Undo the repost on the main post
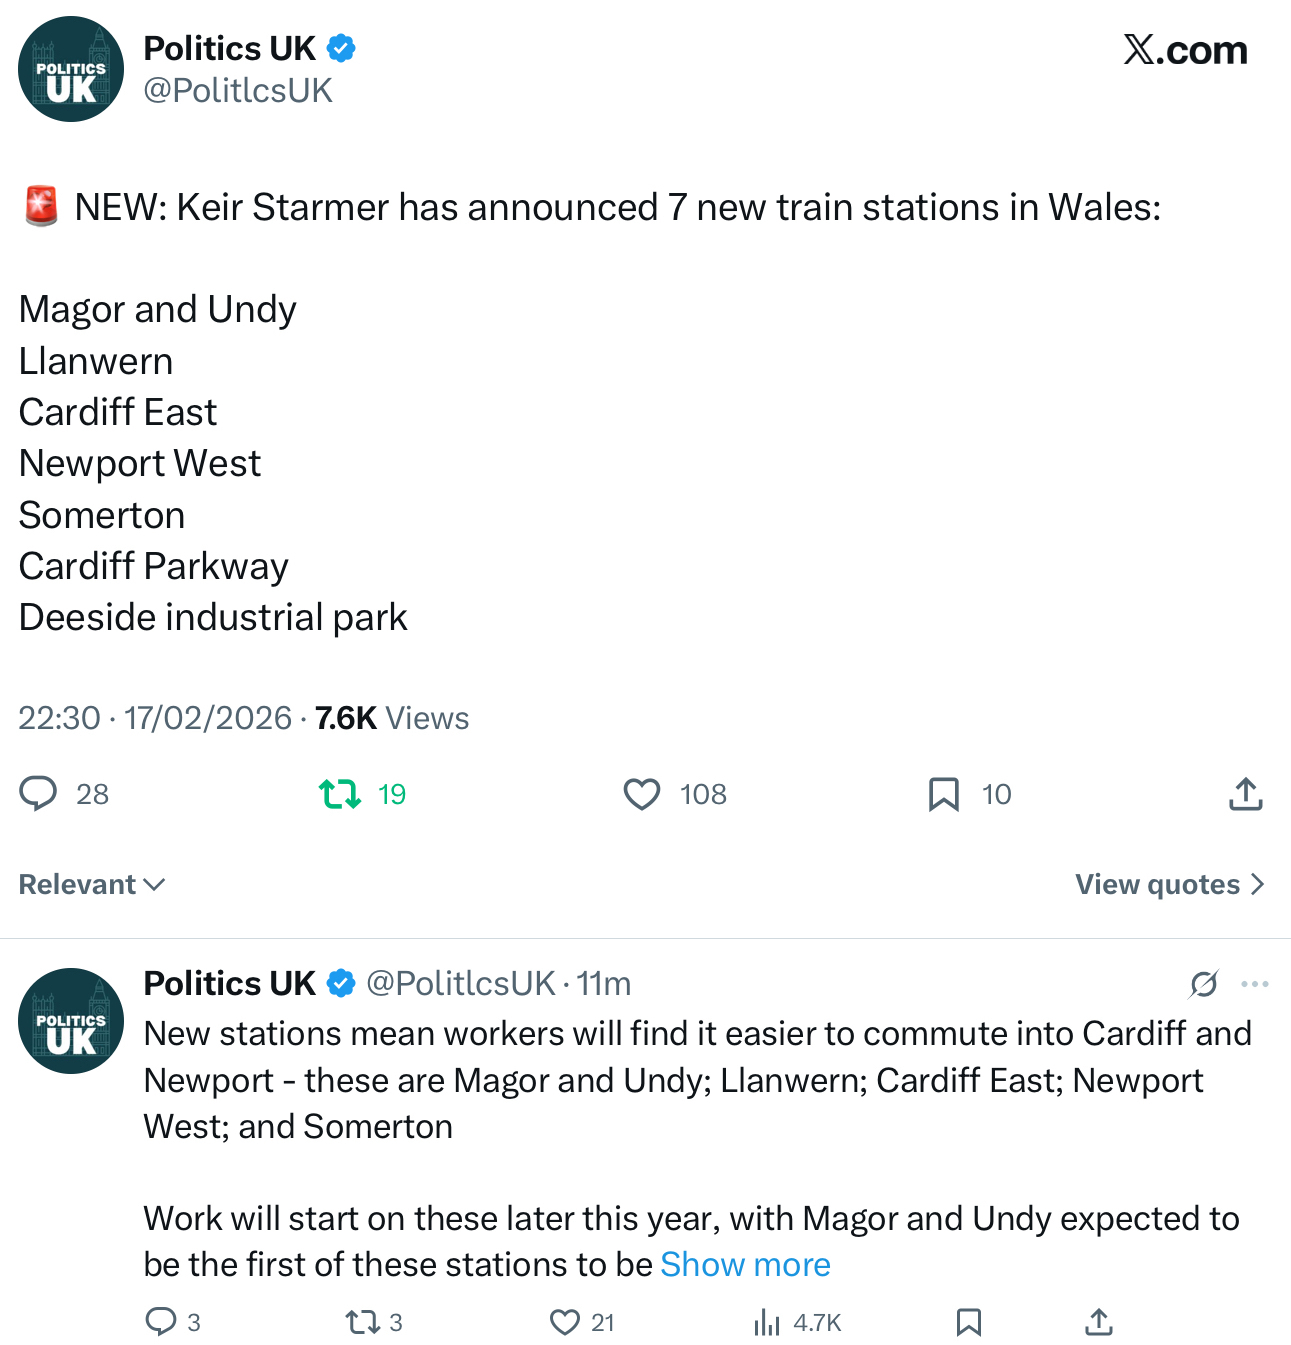1291x1345 pixels. [340, 794]
